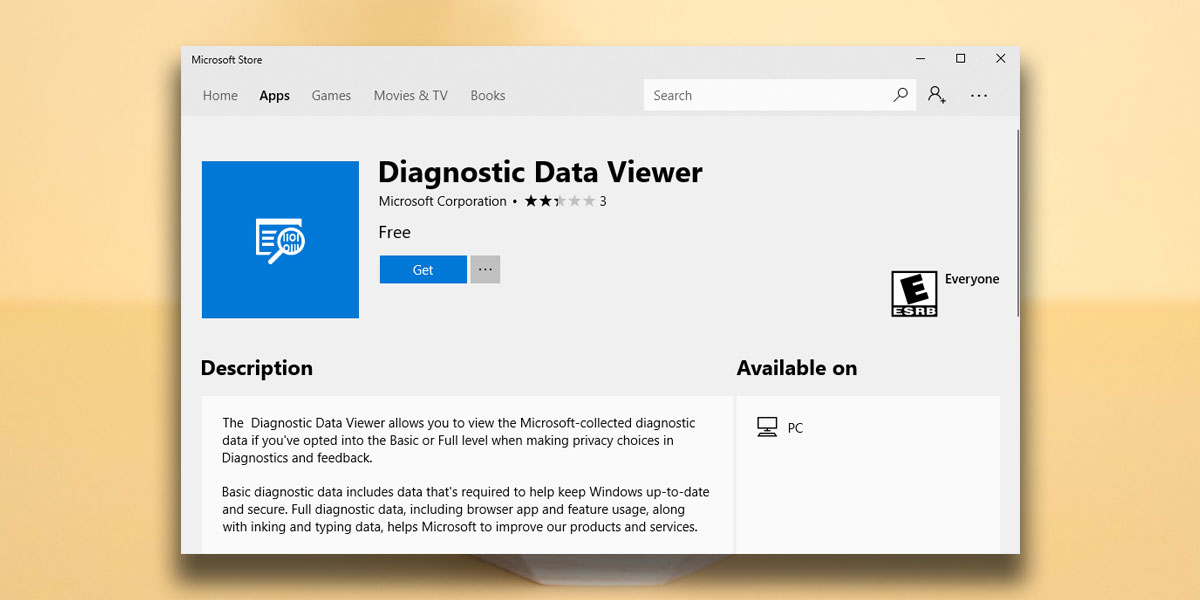Image resolution: width=1200 pixels, height=600 pixels.
Task: Click the Diagnostic Data Viewer app tile
Action: pos(280,239)
